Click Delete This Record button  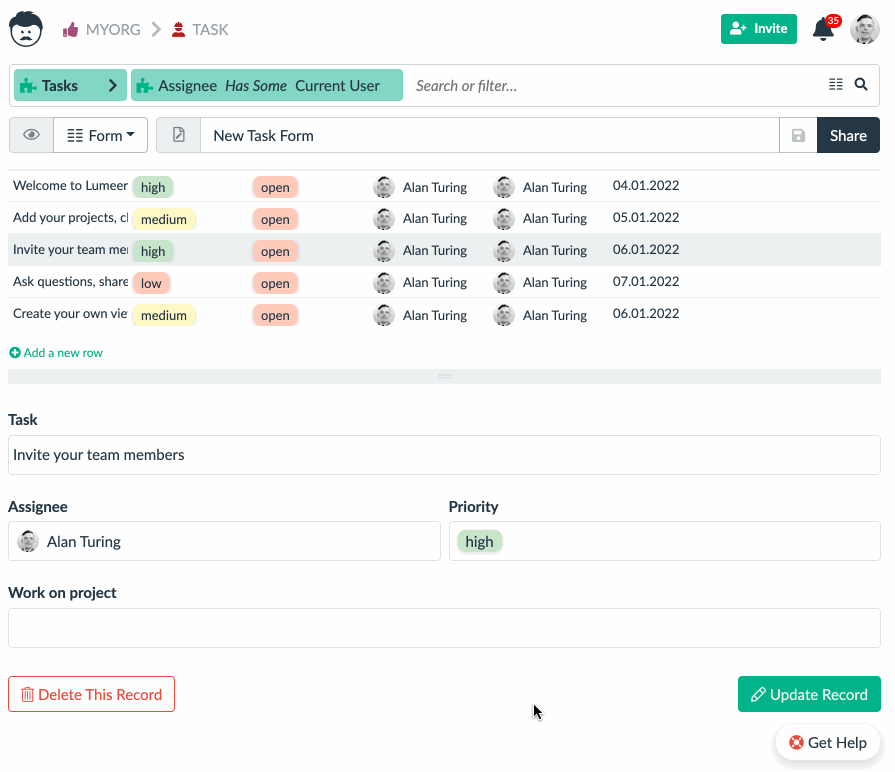click(91, 694)
